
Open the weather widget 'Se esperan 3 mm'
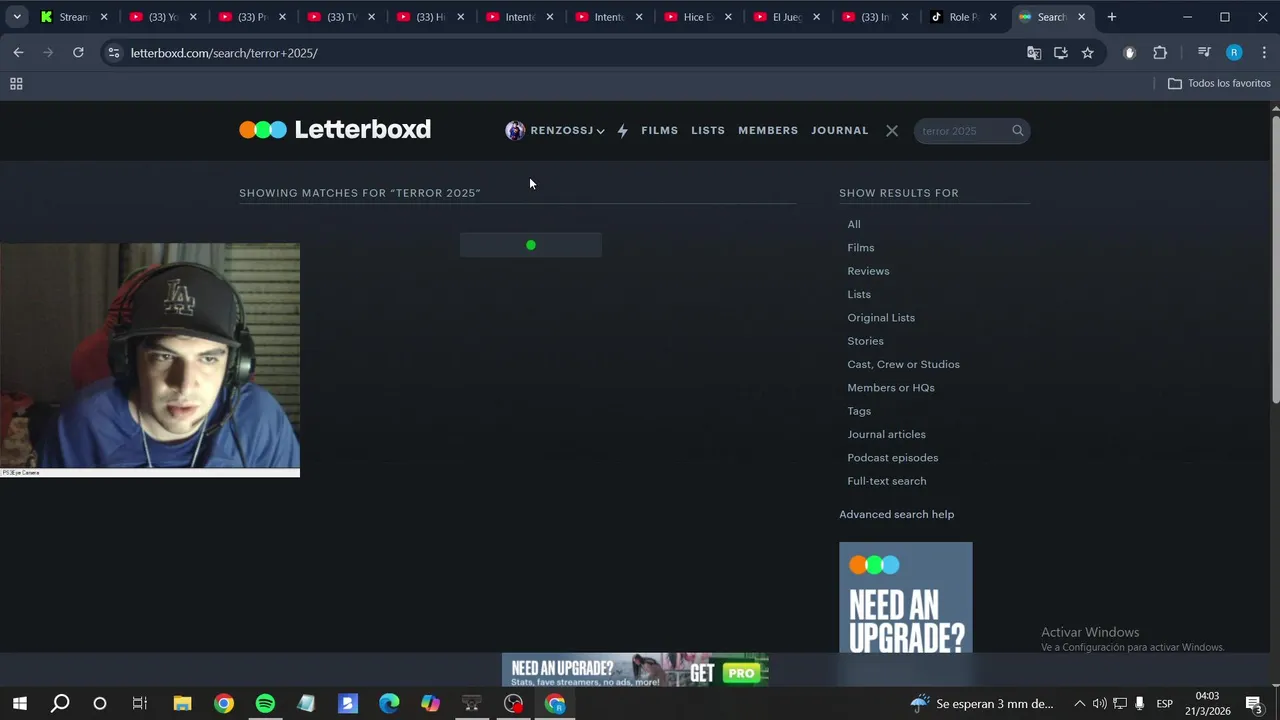tap(982, 704)
